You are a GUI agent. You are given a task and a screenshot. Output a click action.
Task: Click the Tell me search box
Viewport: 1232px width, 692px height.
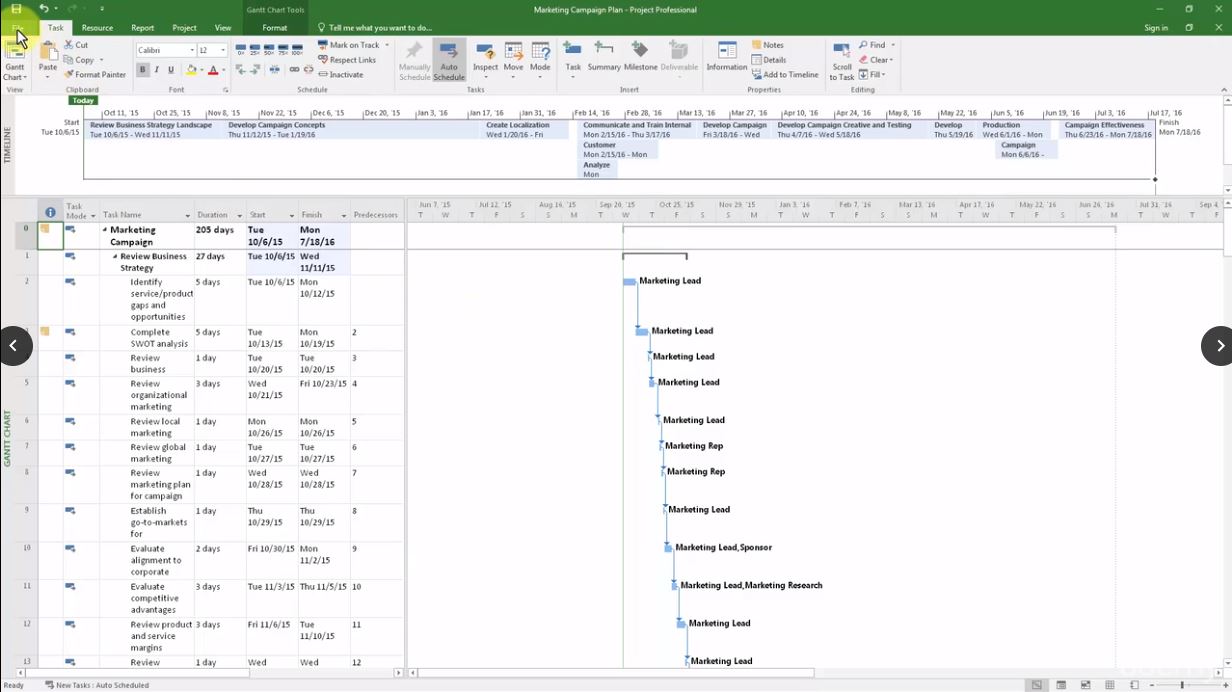[380, 28]
